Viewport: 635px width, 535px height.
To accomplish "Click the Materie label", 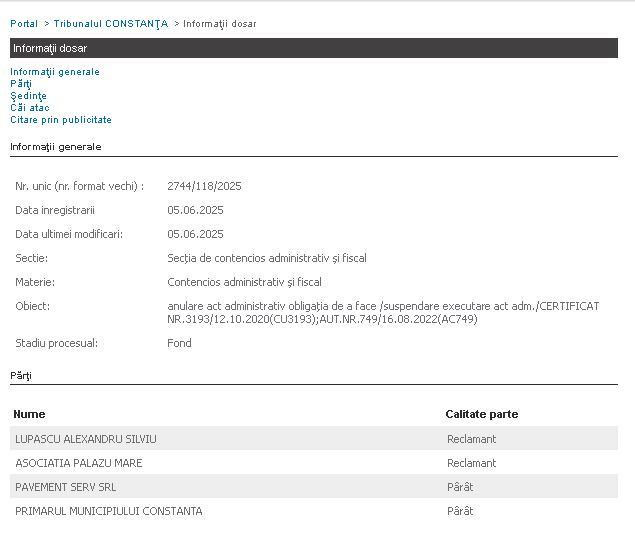I will coord(35,282).
